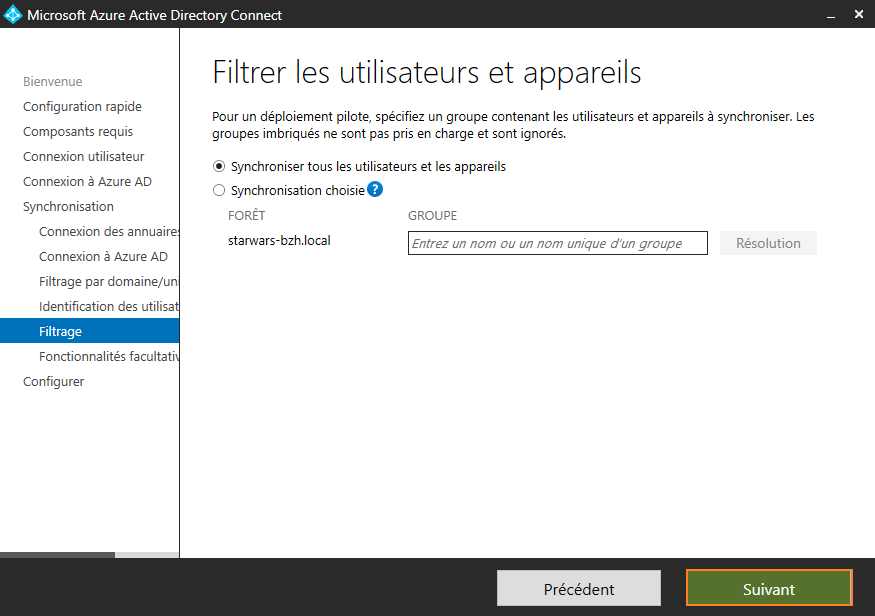Click the Résolution button

coord(768,243)
